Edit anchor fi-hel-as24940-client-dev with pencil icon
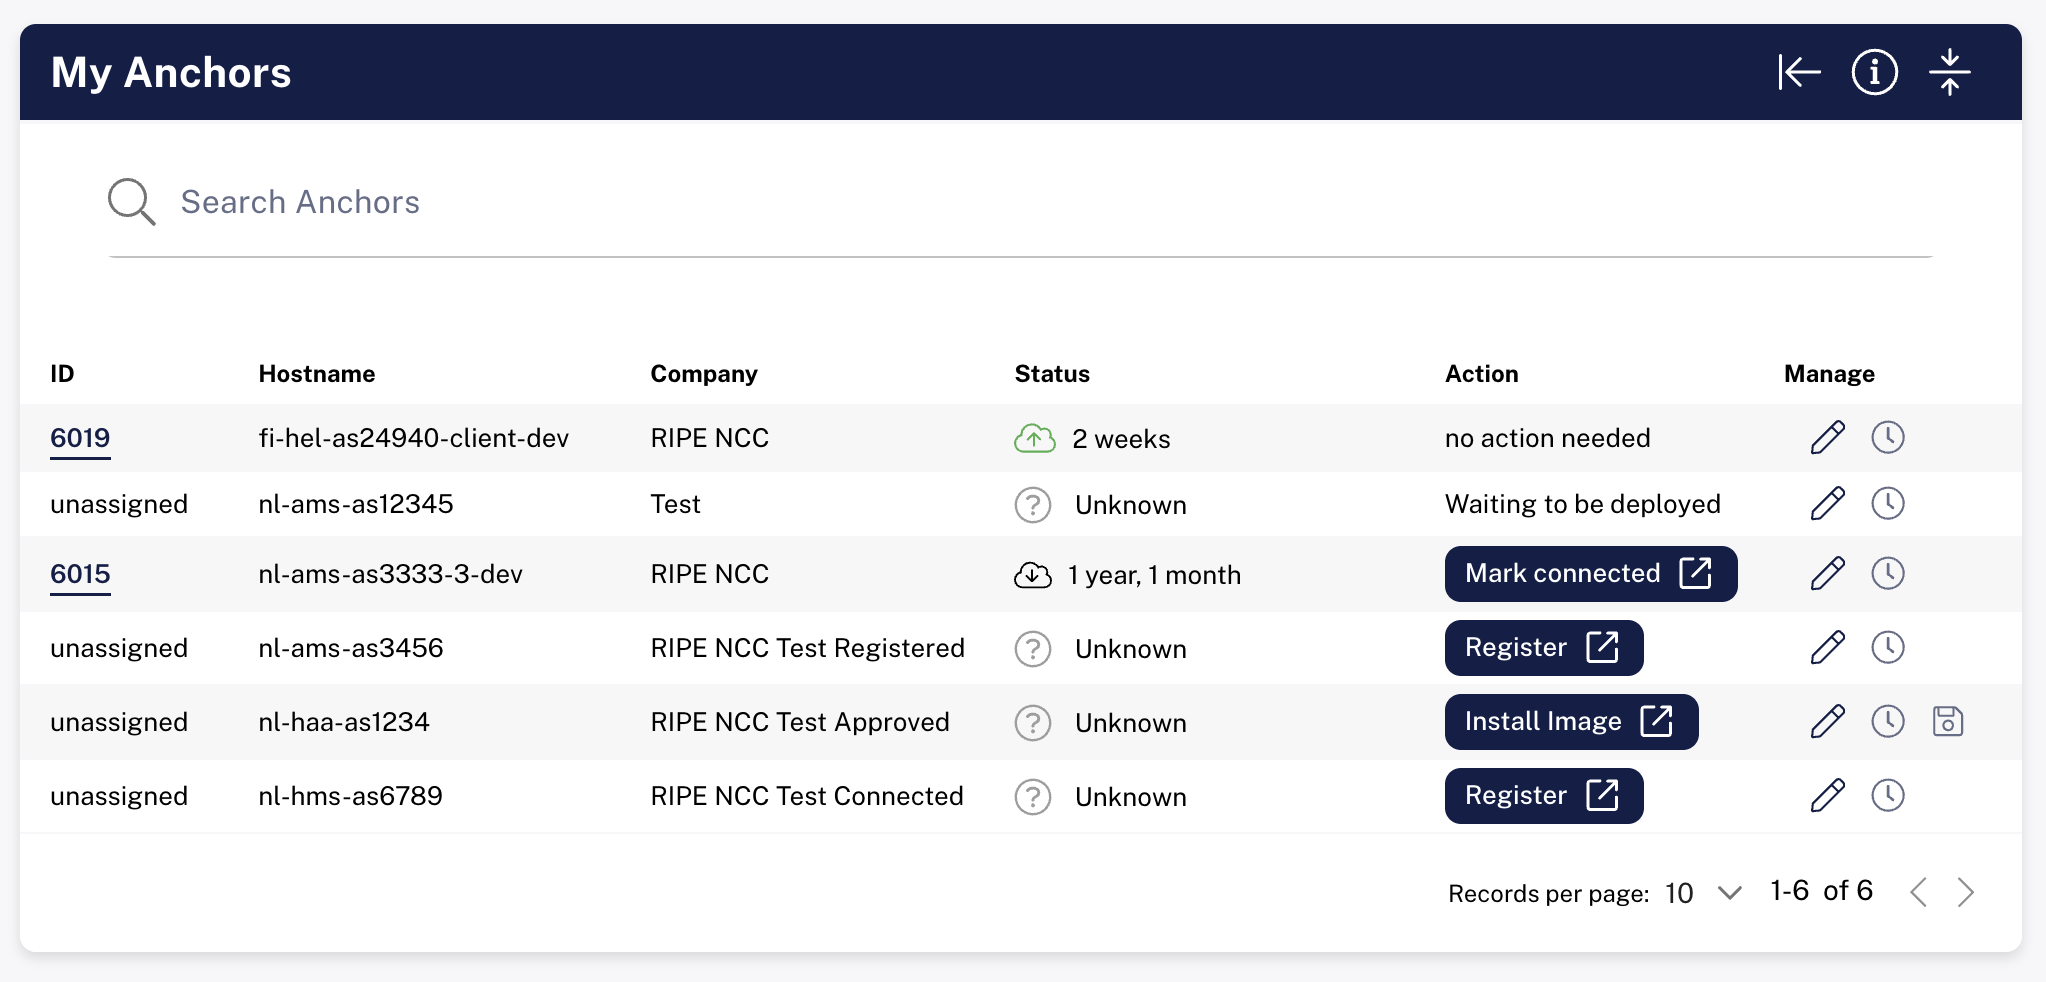 (1827, 438)
